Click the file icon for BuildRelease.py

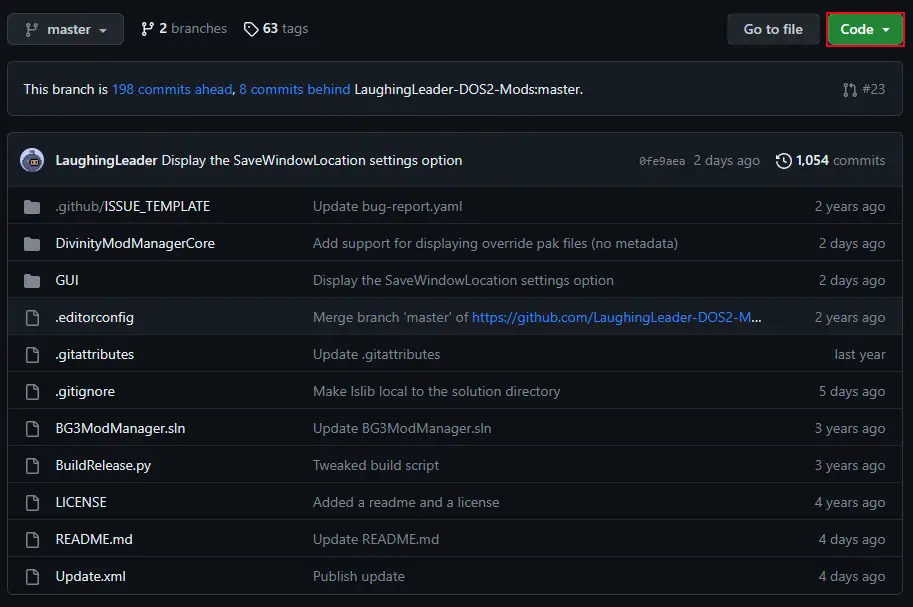click(33, 465)
